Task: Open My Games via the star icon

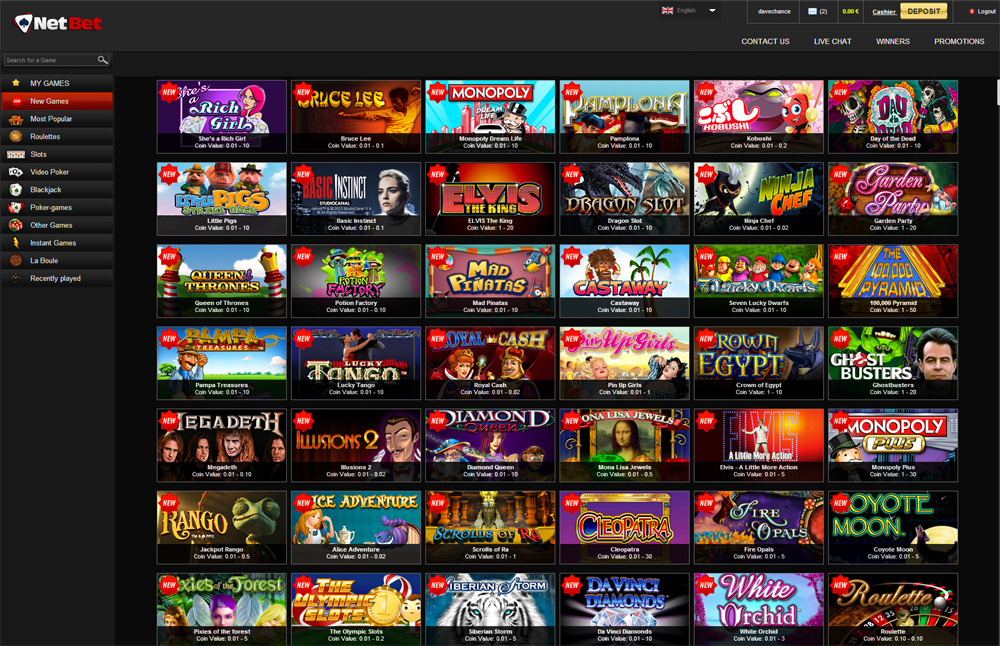Action: coord(16,83)
